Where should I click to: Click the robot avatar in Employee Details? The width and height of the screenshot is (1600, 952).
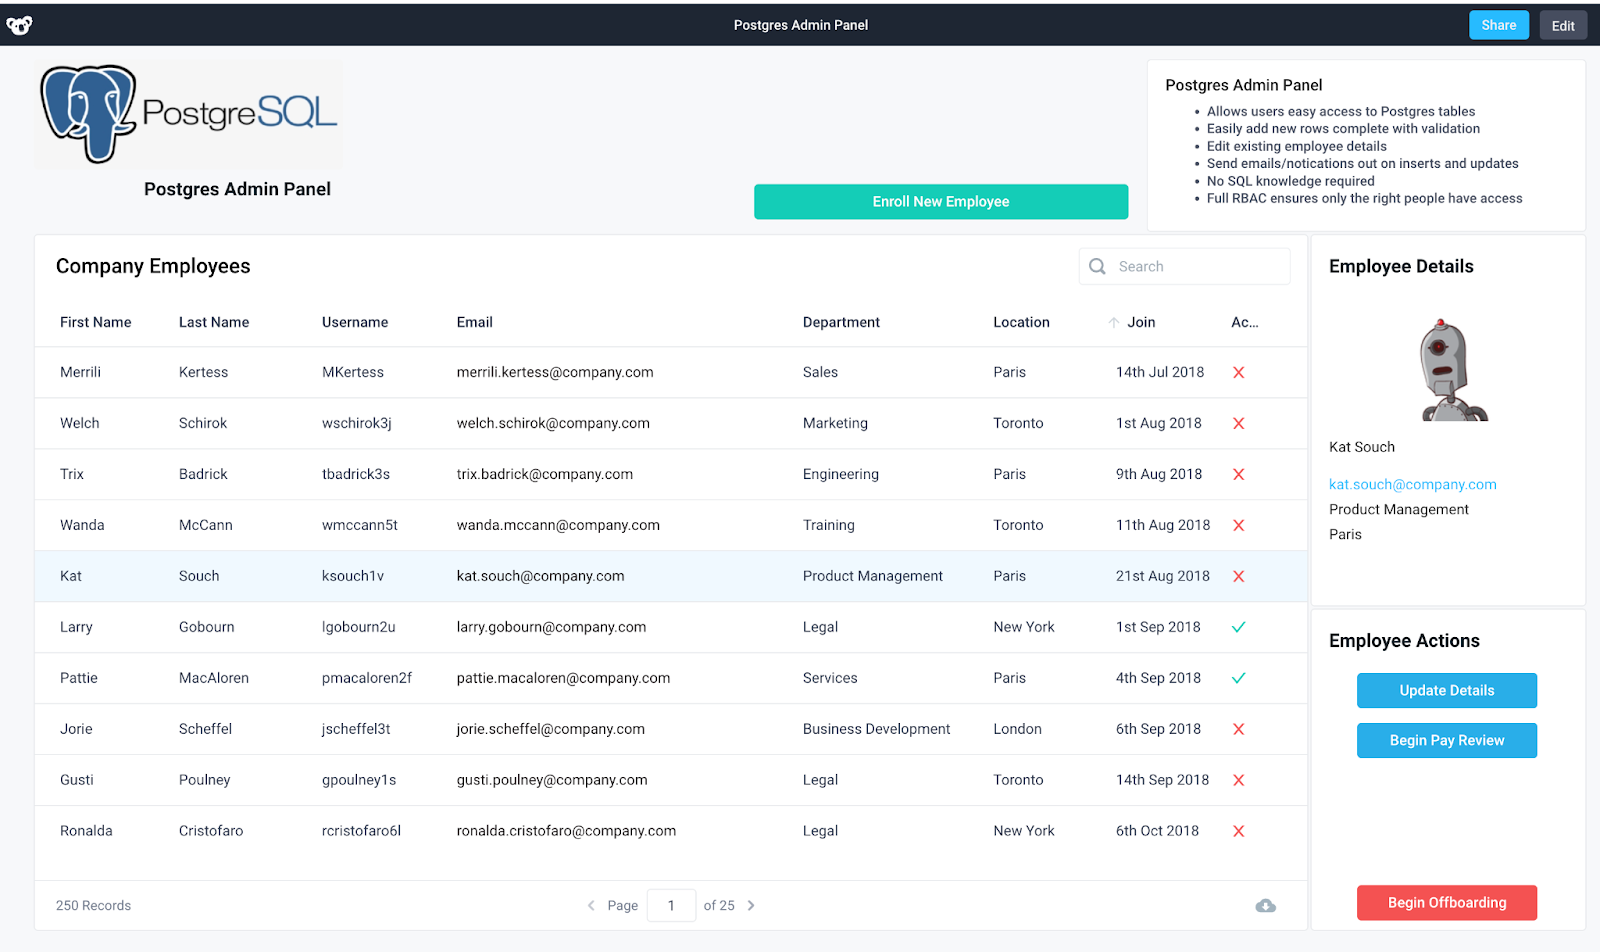[1447, 368]
